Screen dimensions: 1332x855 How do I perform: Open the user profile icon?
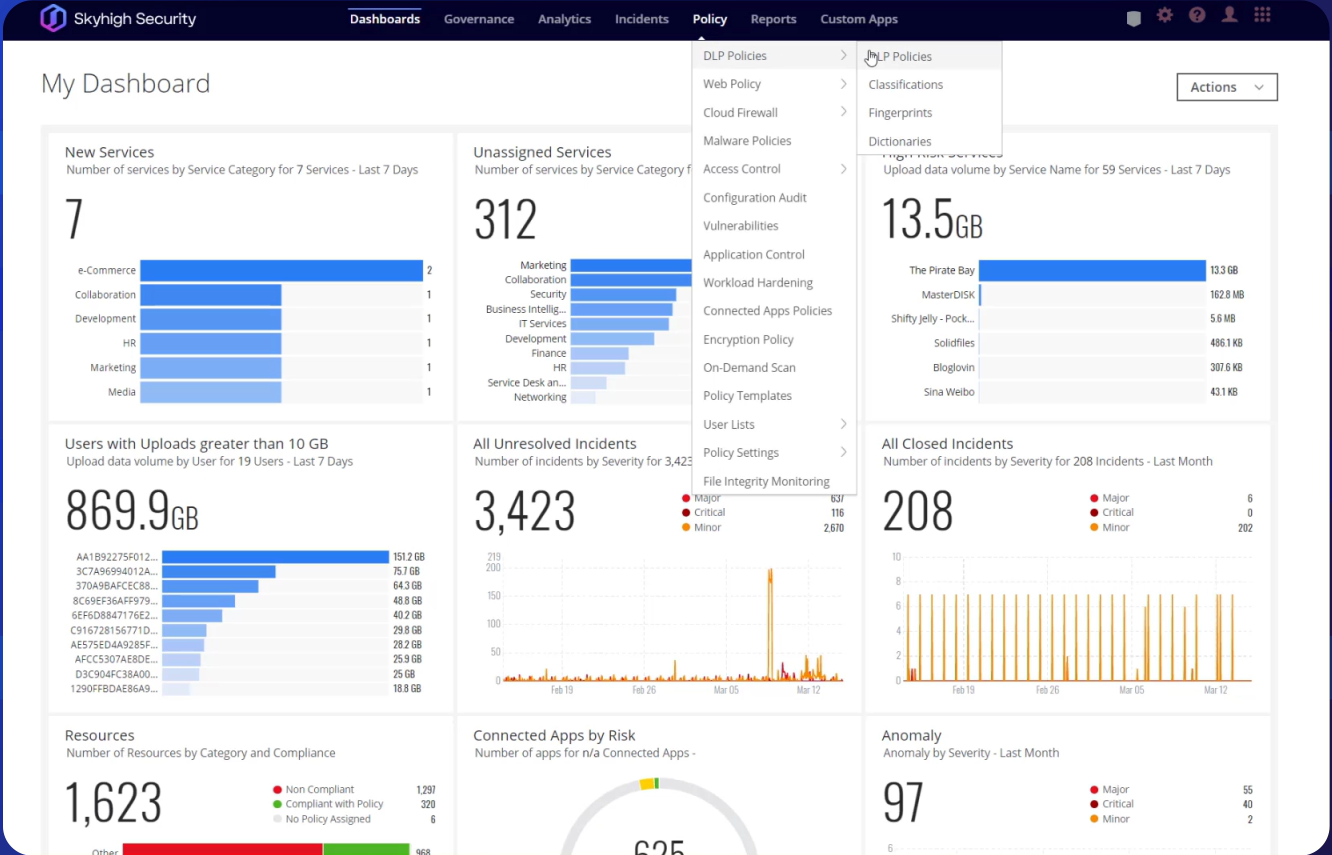click(x=1229, y=16)
